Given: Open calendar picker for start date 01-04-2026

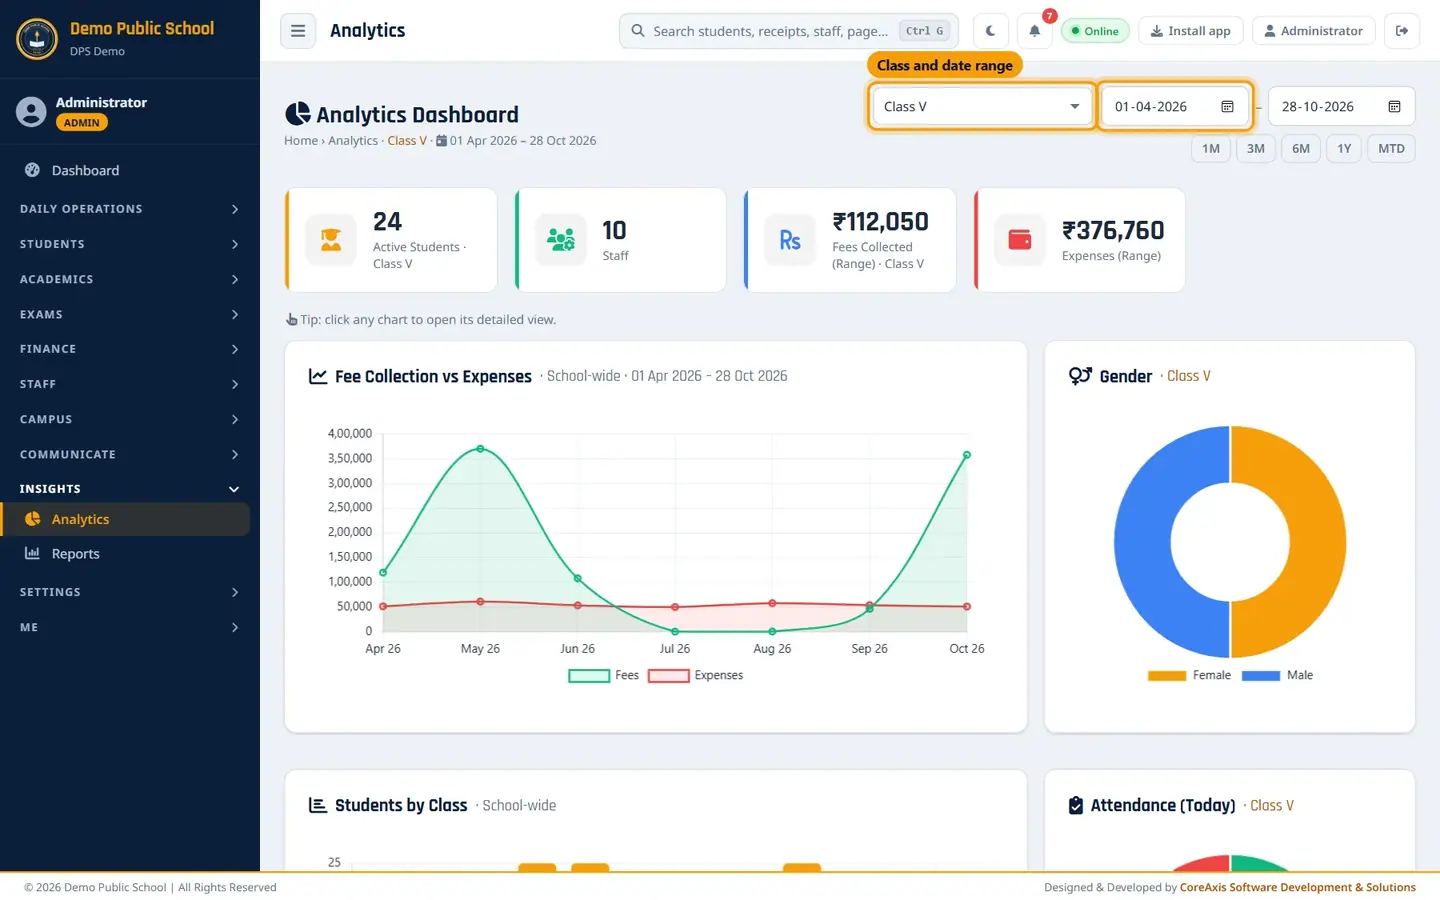Looking at the screenshot, I should [x=1227, y=107].
